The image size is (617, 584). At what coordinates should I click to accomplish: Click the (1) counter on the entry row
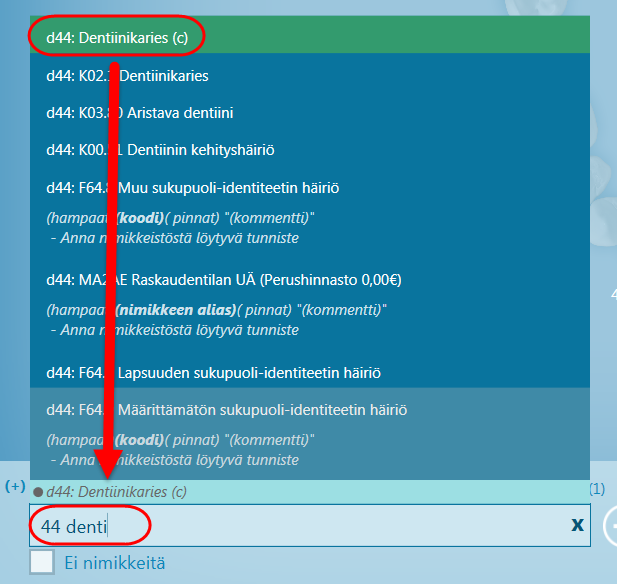pos(597,489)
